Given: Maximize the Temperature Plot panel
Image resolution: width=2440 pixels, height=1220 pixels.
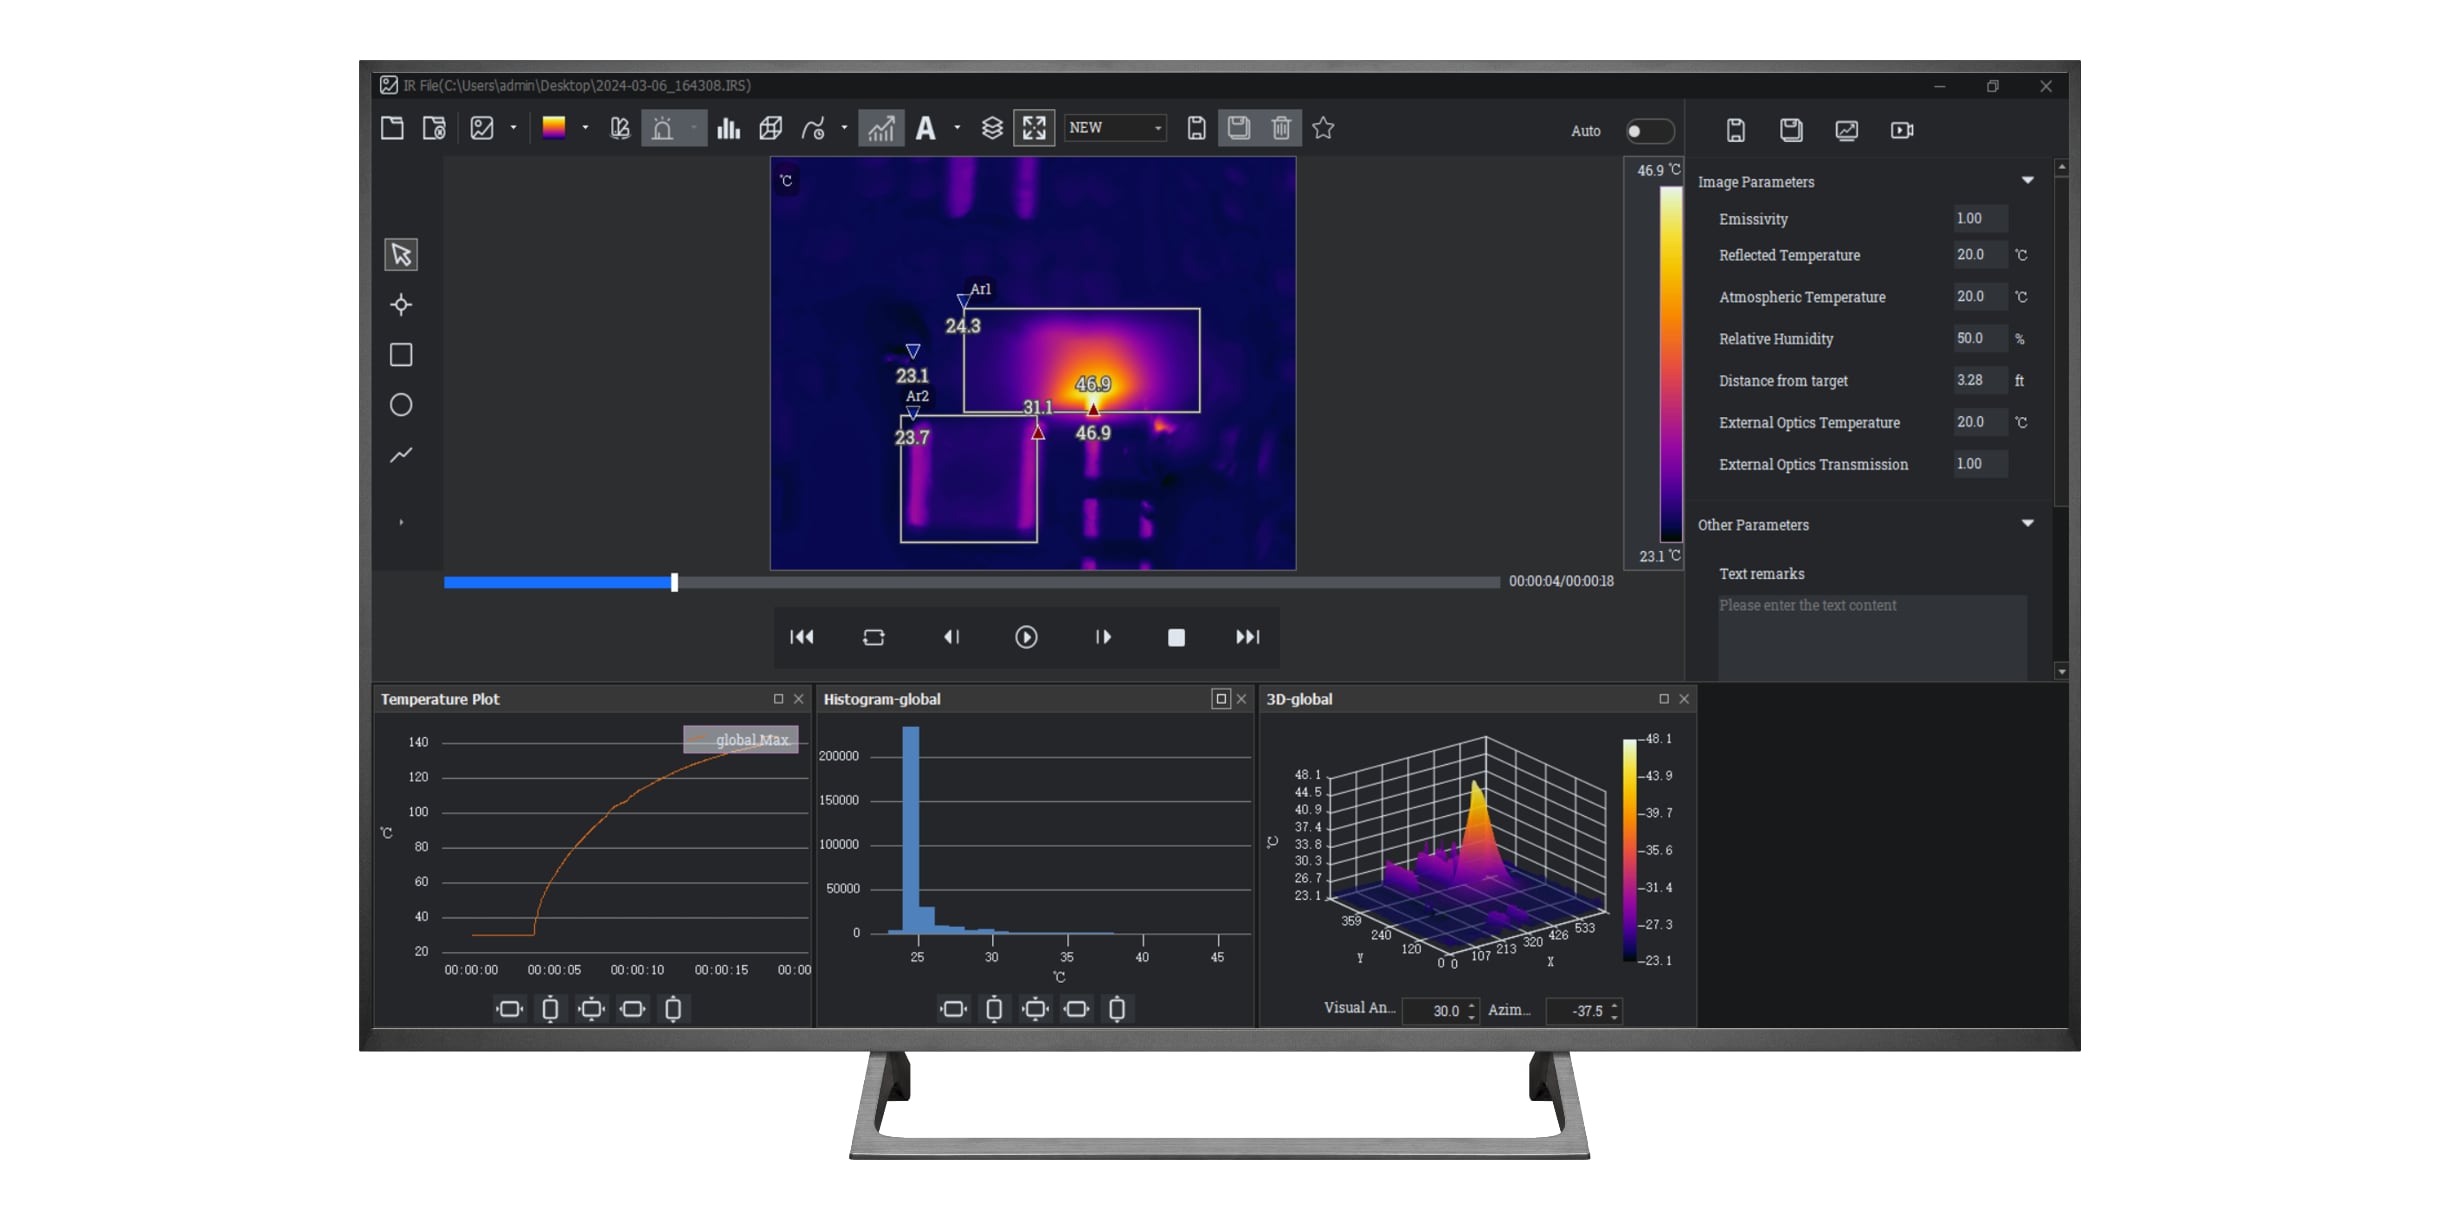Looking at the screenshot, I should 778,699.
